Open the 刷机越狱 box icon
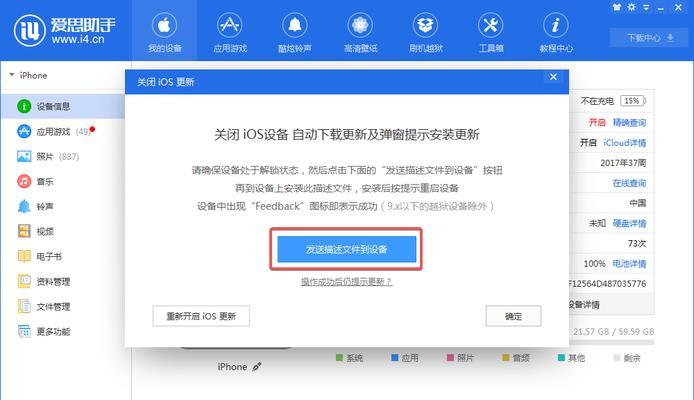Screen dimensions: 694x400 (425, 25)
